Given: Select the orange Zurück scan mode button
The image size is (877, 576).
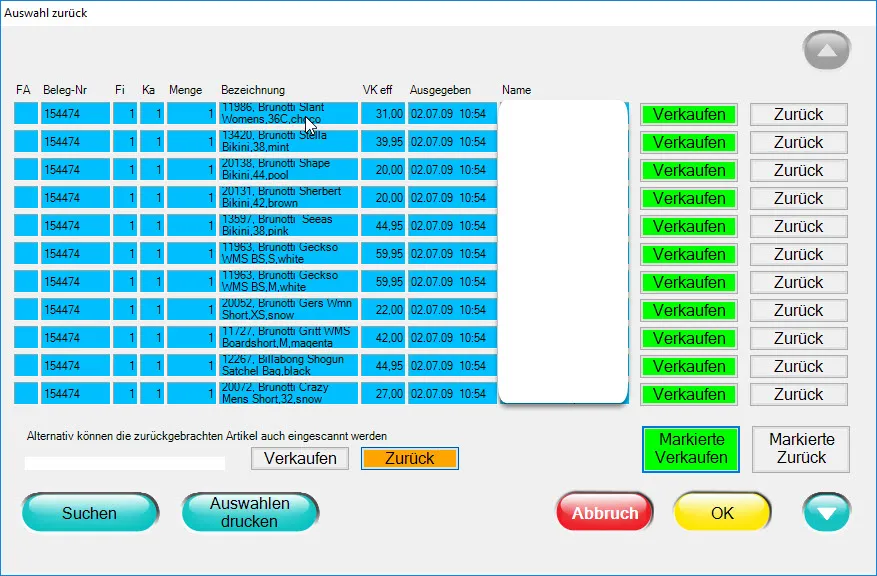Looking at the screenshot, I should [409, 458].
